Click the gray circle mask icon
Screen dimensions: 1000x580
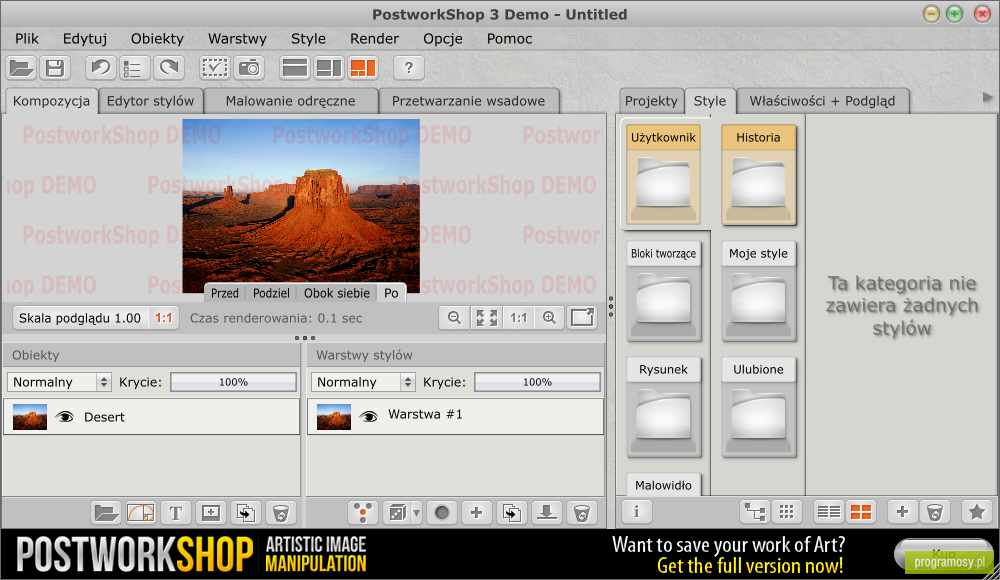(x=441, y=512)
